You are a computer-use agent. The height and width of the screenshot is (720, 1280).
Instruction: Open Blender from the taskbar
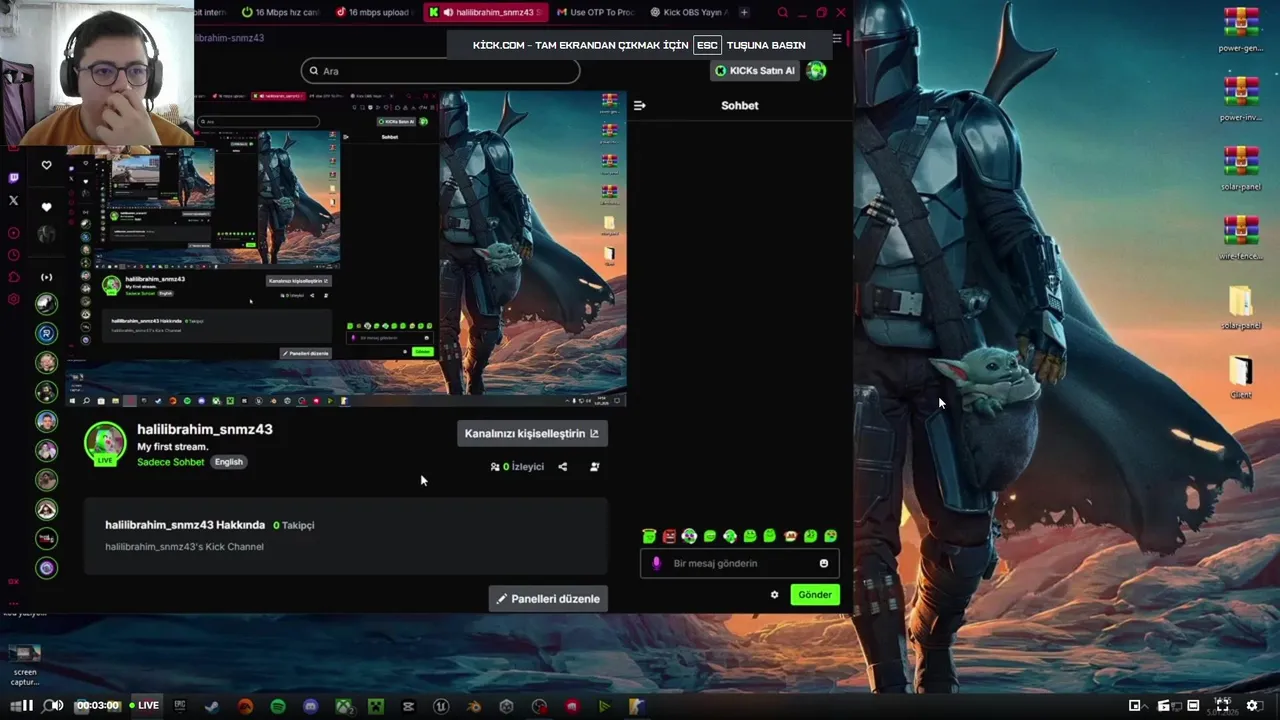[474, 706]
